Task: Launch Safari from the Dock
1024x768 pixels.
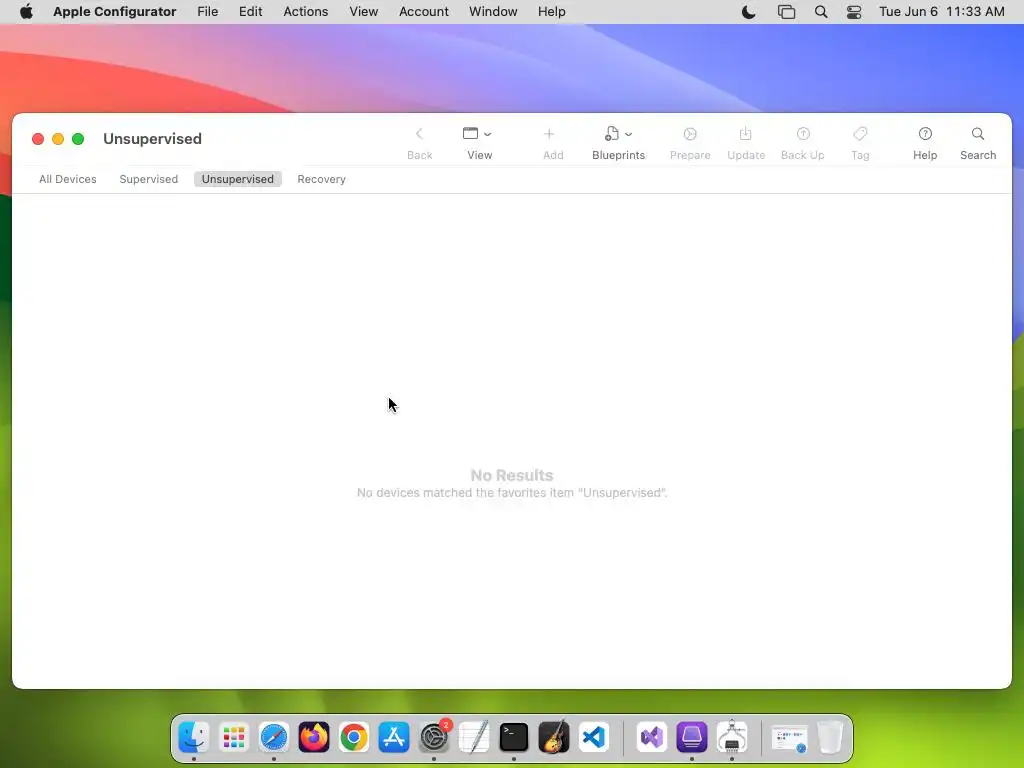Action: click(x=274, y=737)
